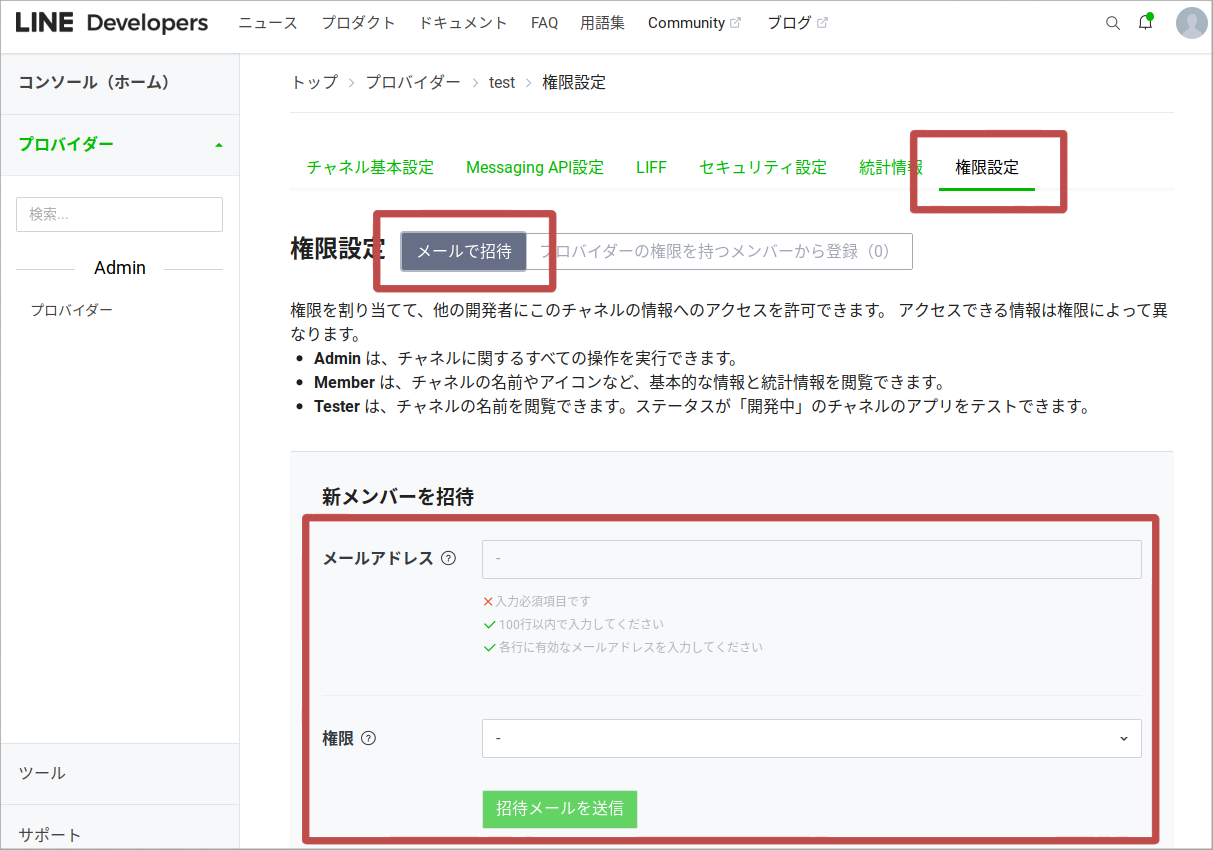Focus the sidebar 検索 search box

click(119, 214)
